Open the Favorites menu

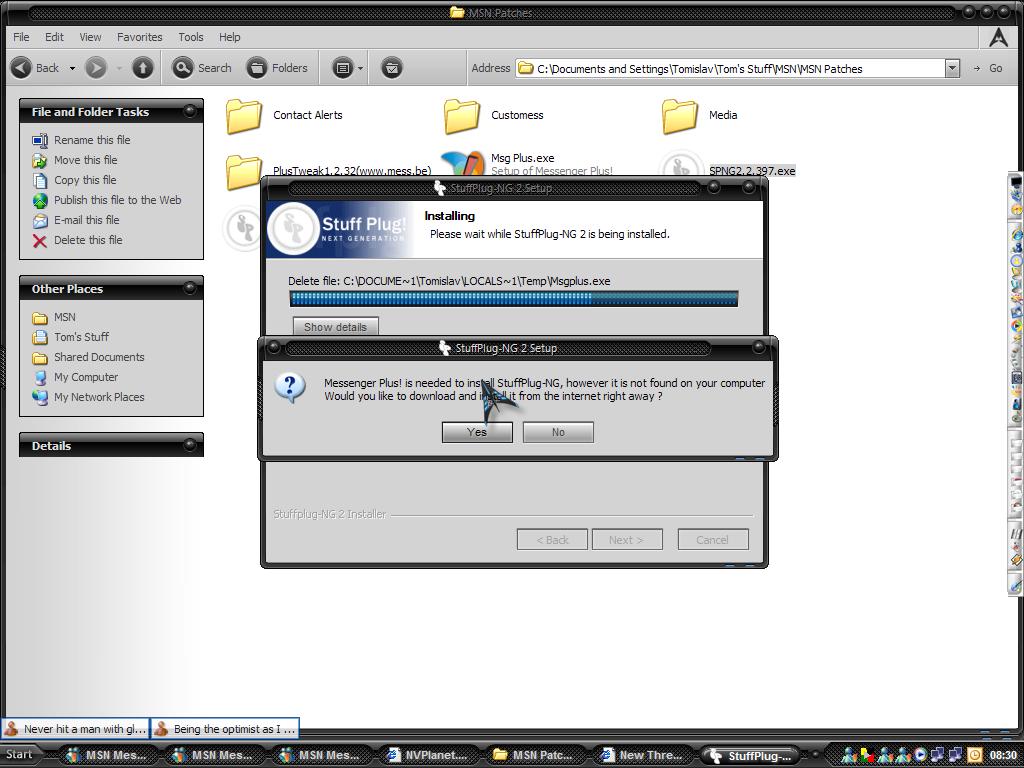139,37
